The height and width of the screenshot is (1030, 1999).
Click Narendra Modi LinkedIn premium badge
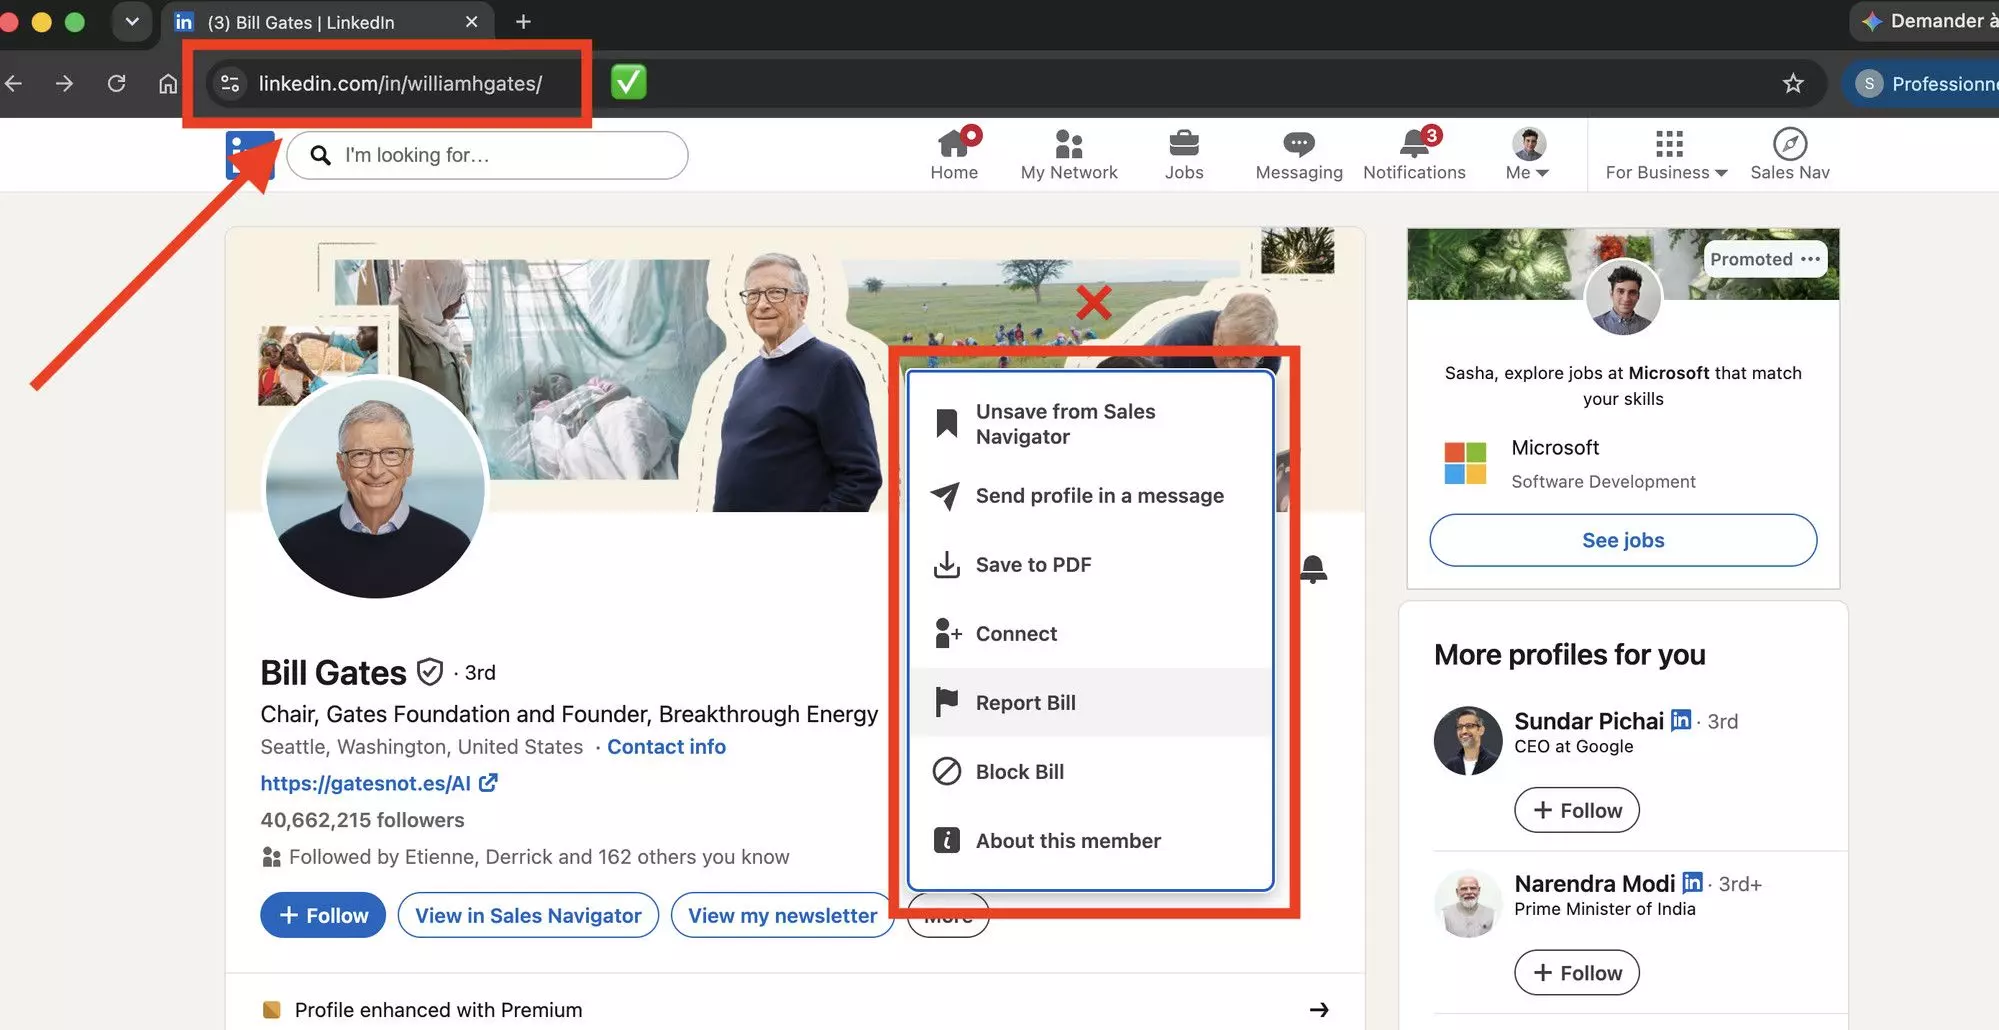(1692, 883)
